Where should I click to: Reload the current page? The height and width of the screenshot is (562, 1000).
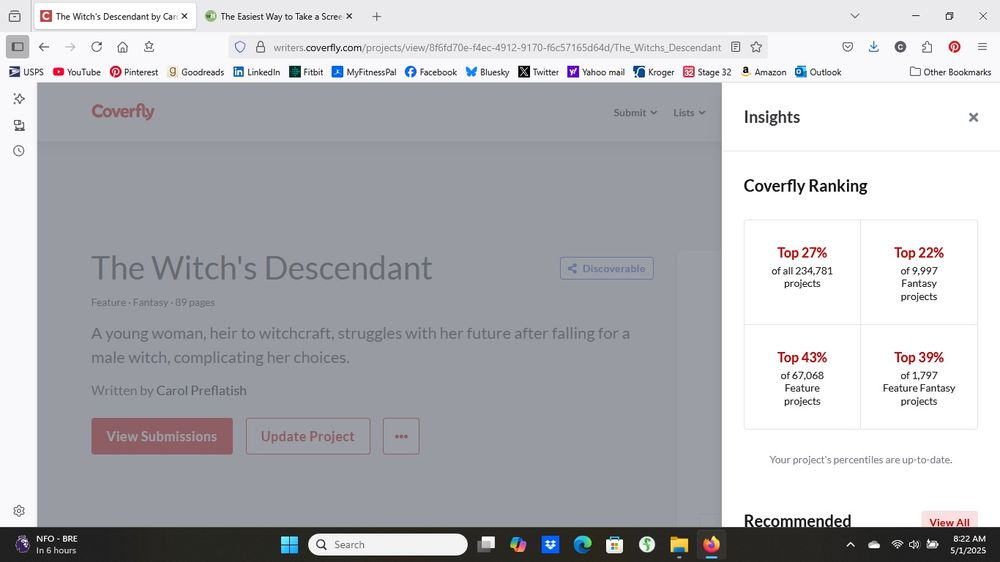pos(96,47)
